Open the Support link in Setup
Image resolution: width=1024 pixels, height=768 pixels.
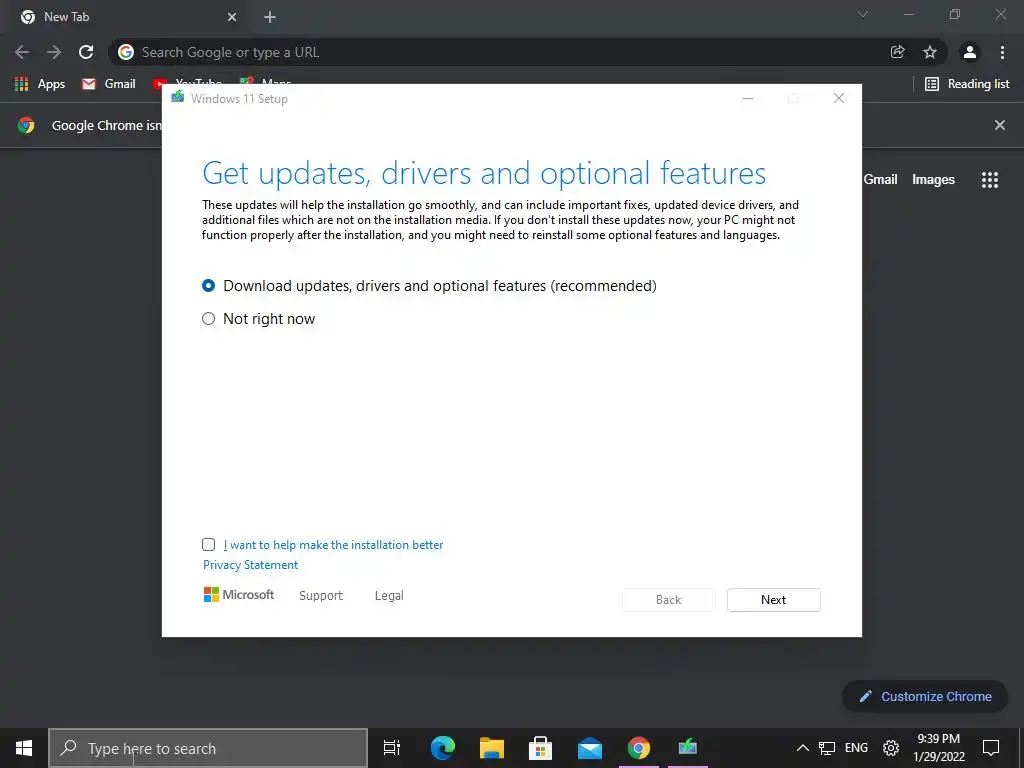pos(321,596)
